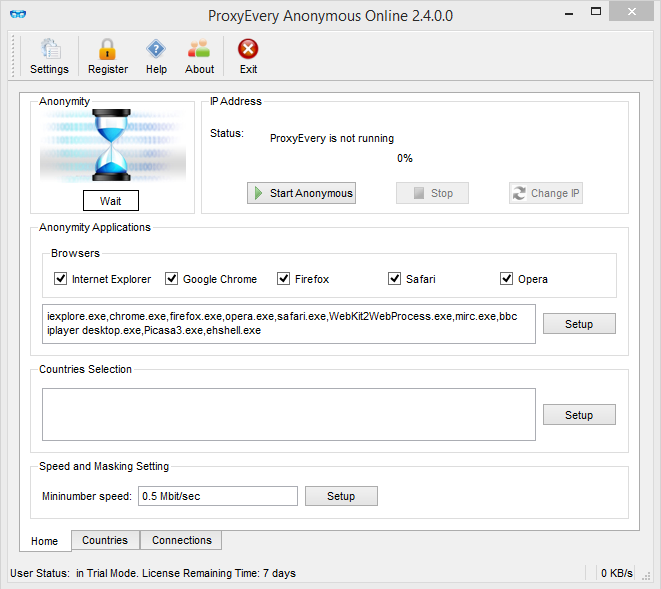Click the ProxyEvery glasses title icon

(18, 14)
